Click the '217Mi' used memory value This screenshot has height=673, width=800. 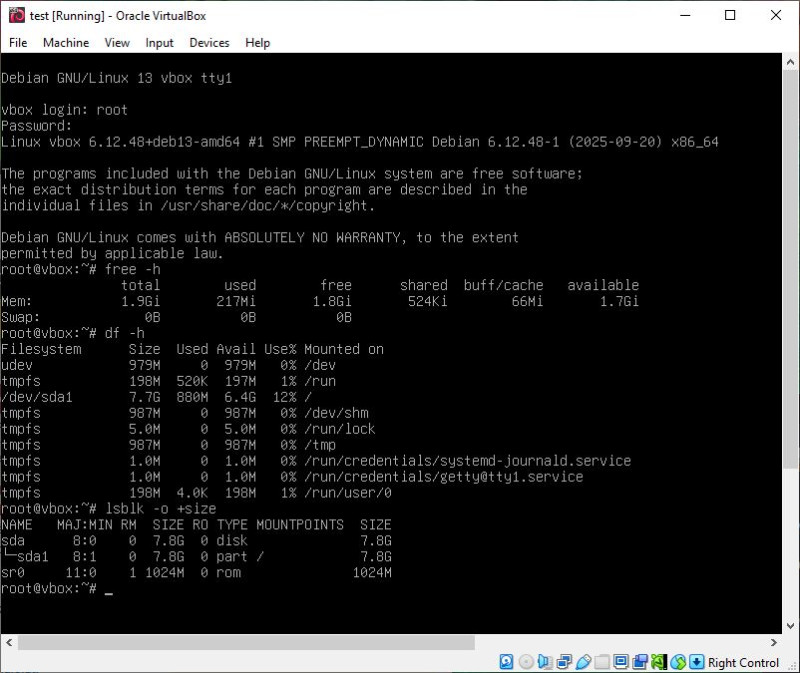tap(236, 301)
